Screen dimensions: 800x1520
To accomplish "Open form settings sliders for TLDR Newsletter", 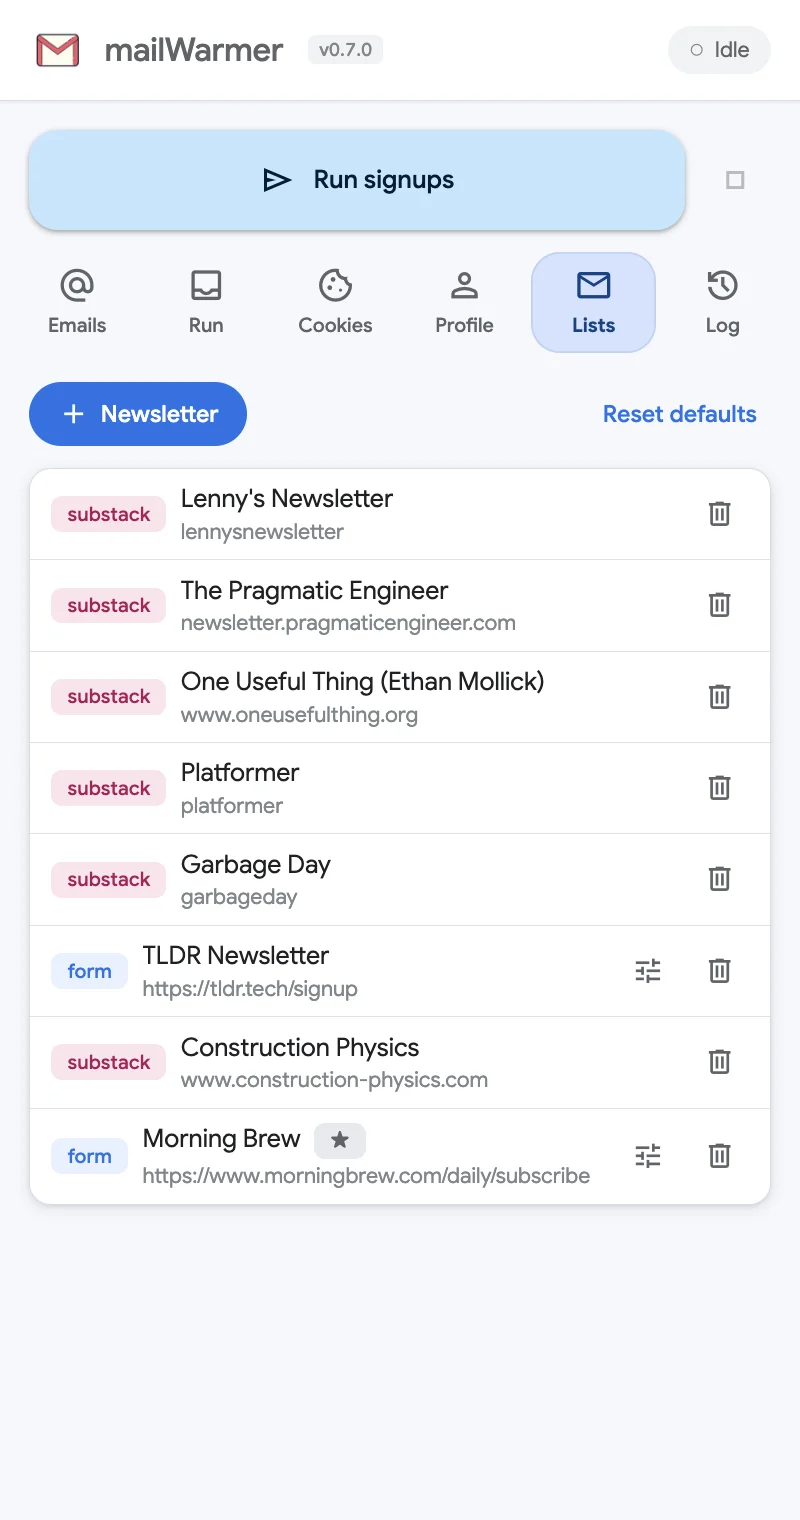I will (x=648, y=971).
